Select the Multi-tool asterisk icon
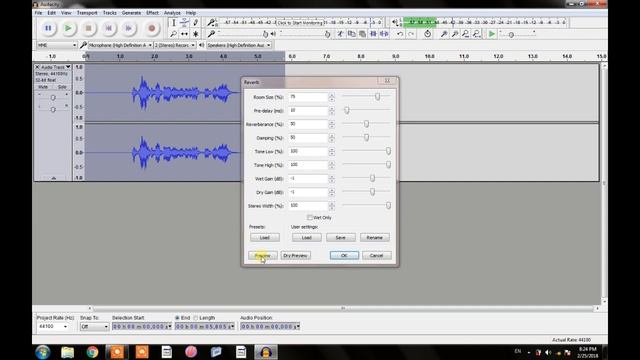The image size is (640, 360). click(x=196, y=34)
